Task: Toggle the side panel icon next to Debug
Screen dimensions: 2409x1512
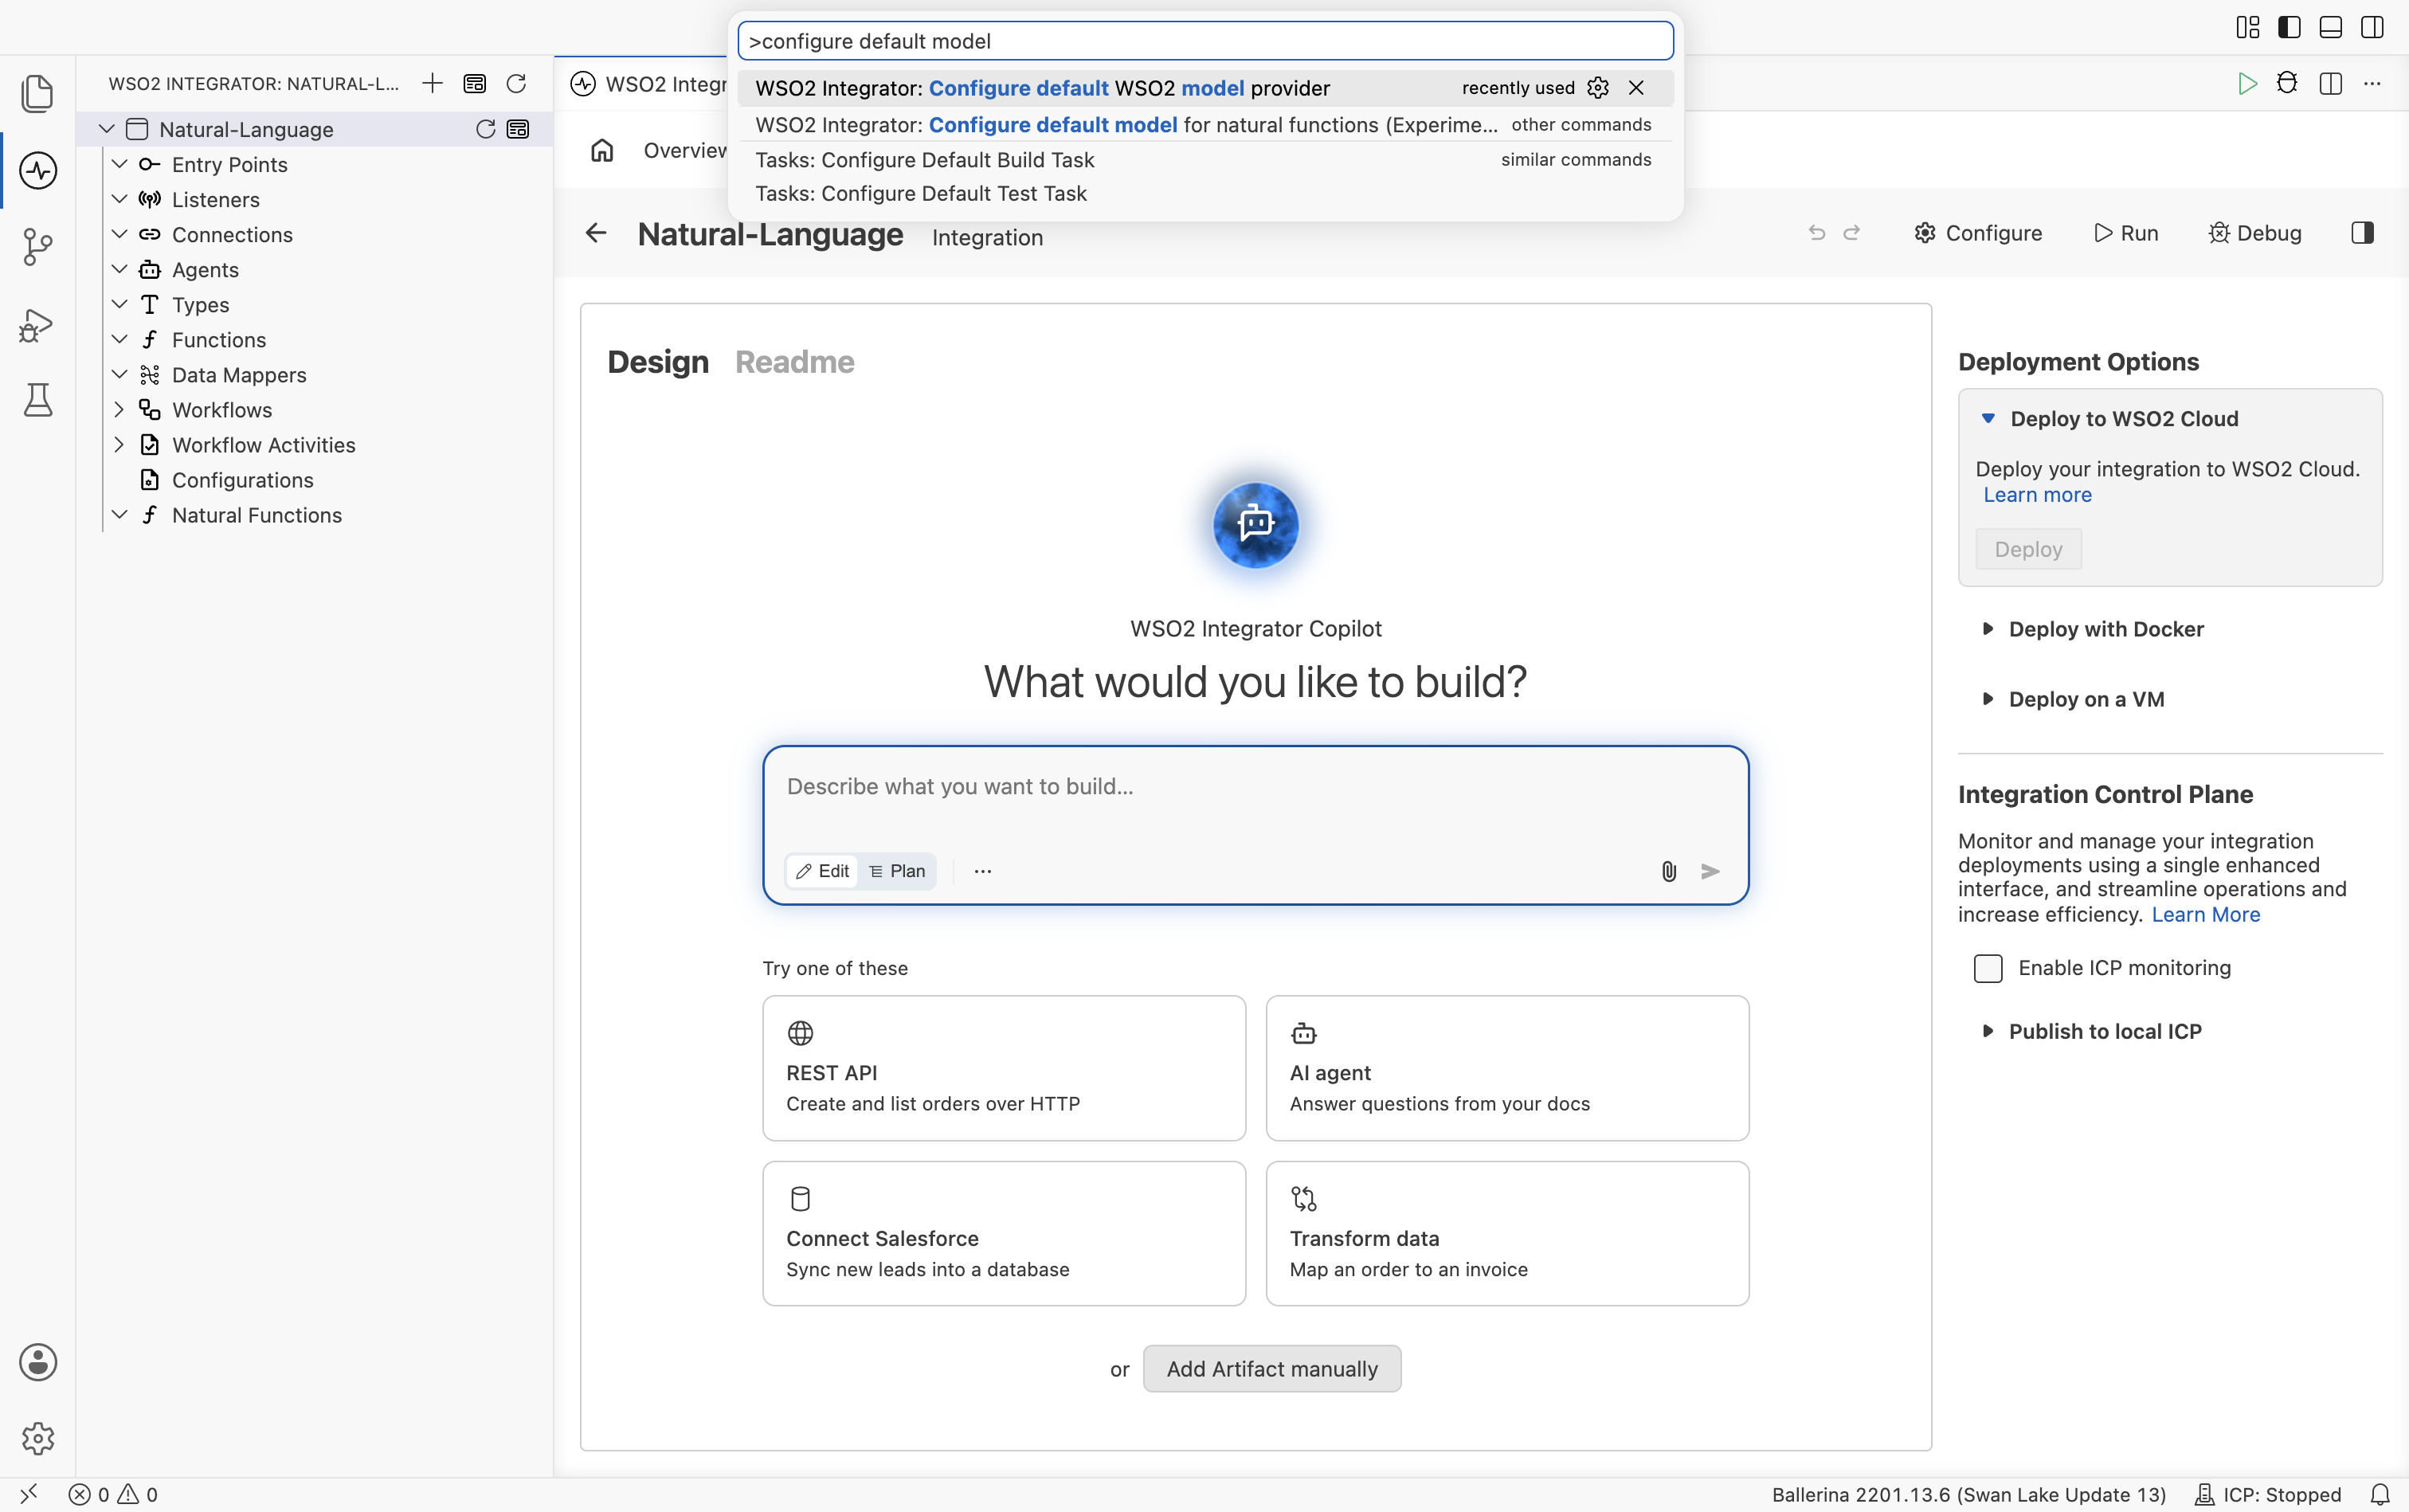Action: 2362,233
